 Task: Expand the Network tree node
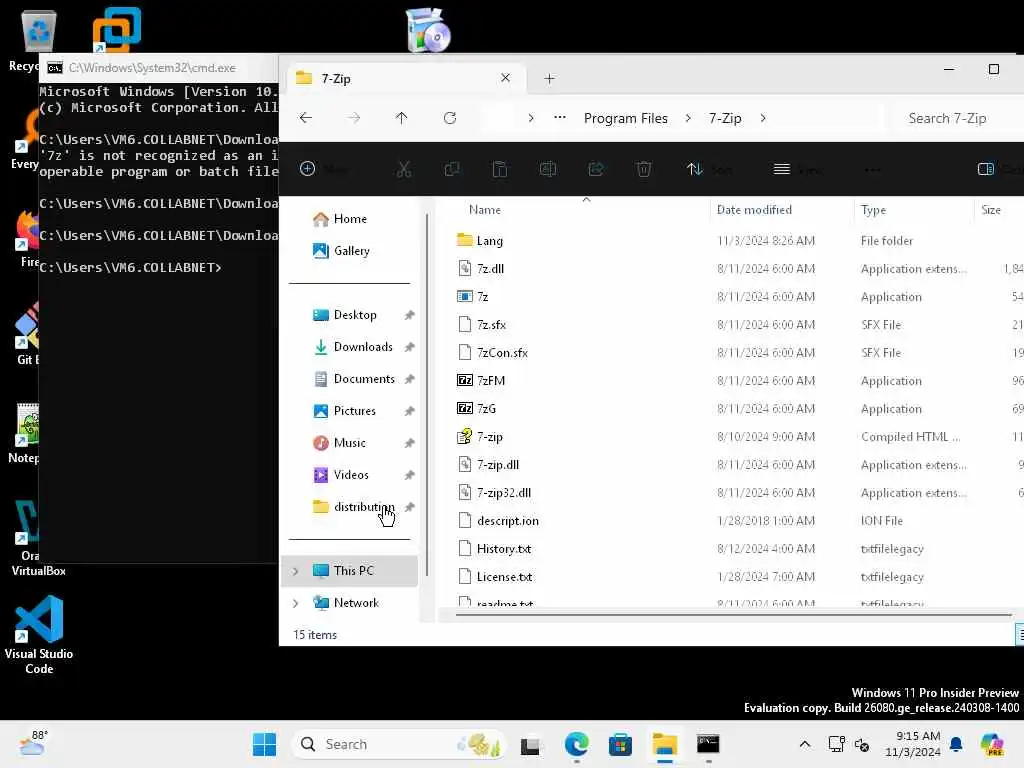point(296,603)
